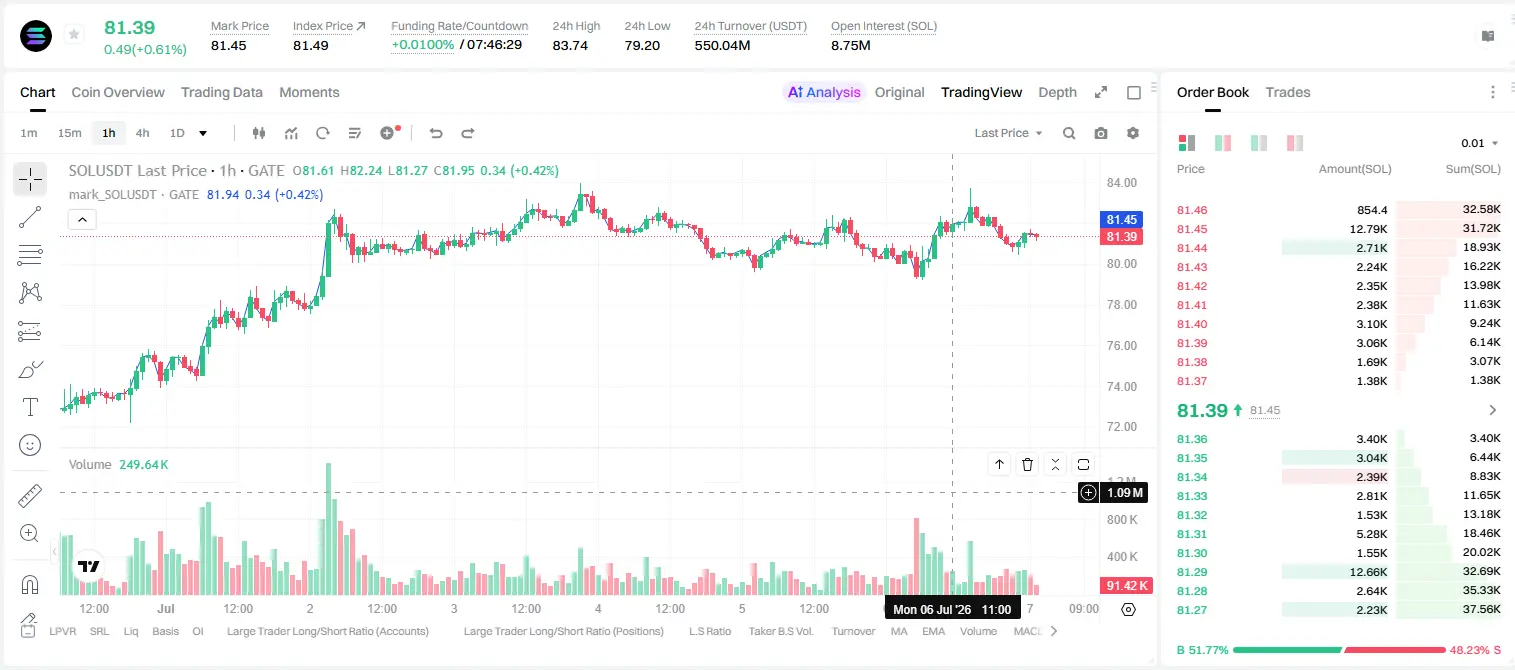Toggle the magnet snap mode

coord(30,584)
